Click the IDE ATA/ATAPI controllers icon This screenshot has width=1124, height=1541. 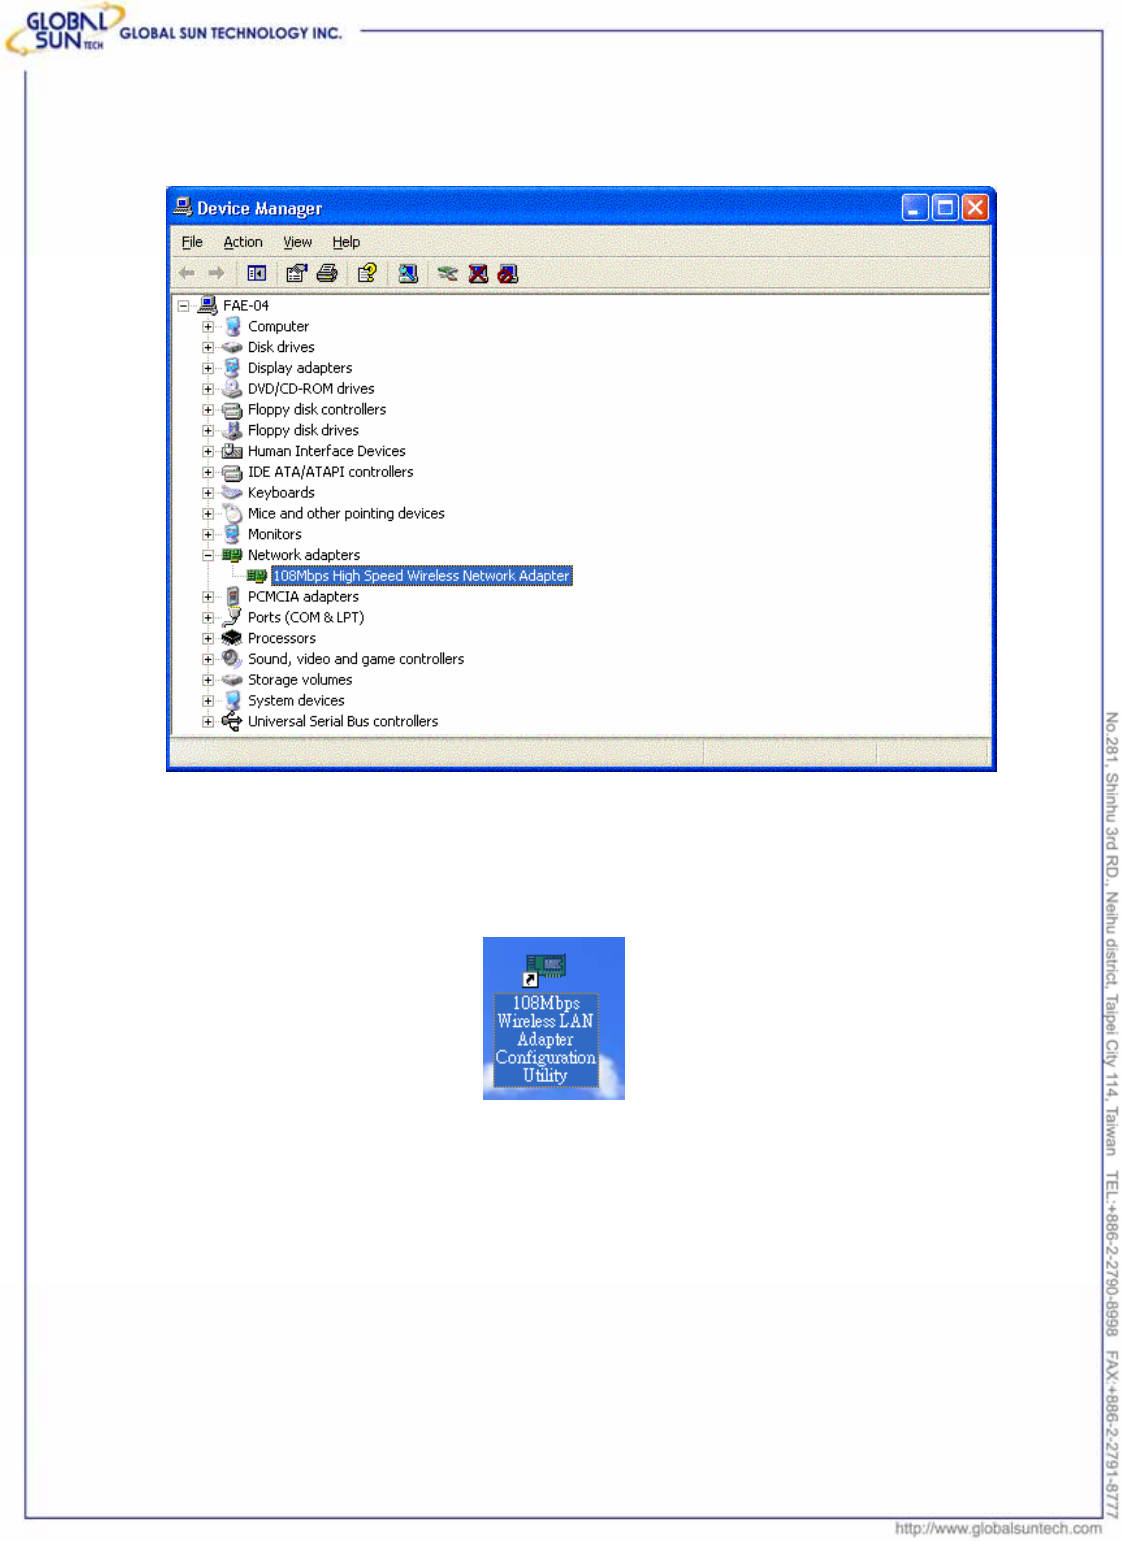click(232, 472)
